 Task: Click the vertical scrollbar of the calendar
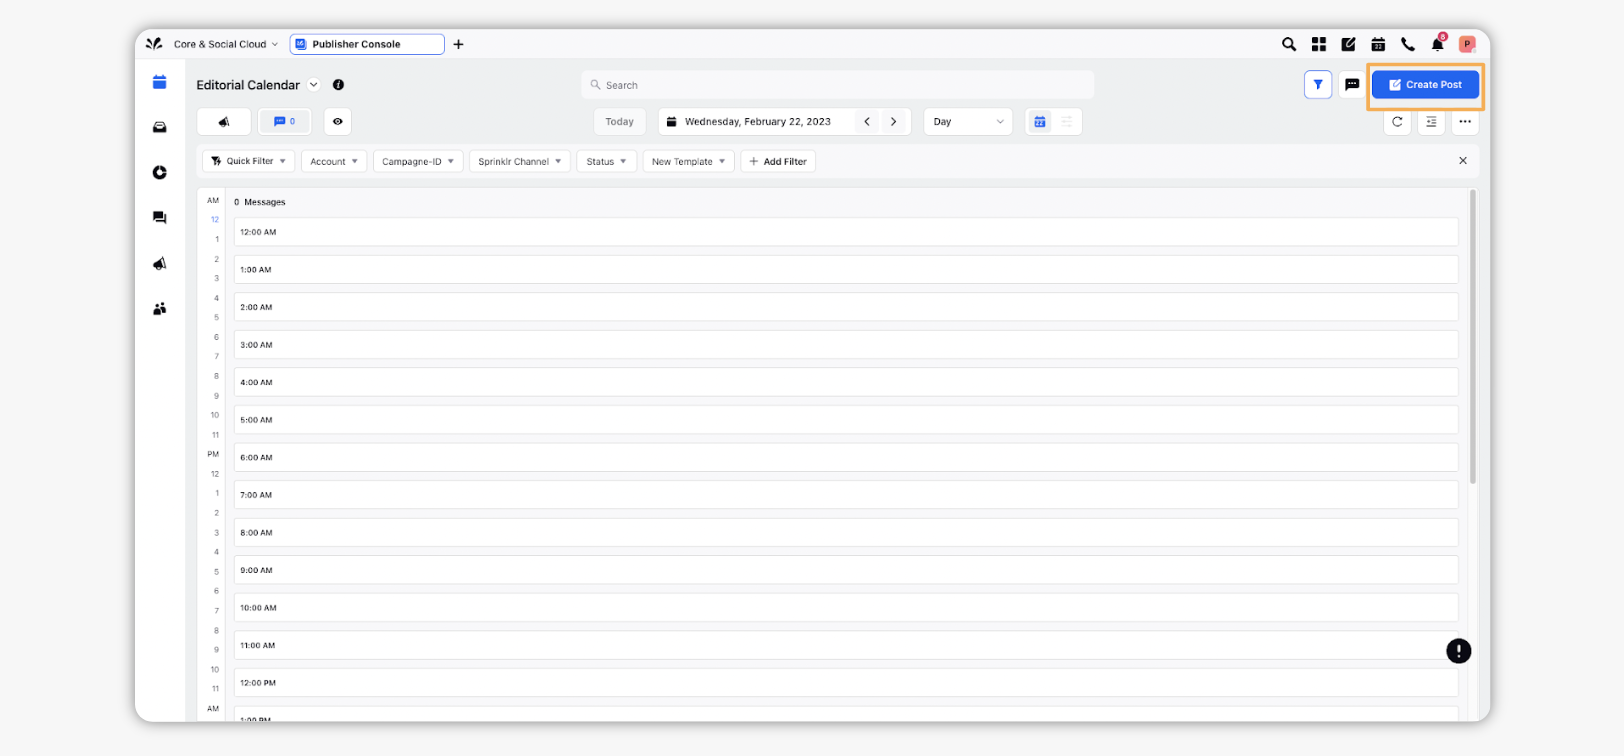1473,336
